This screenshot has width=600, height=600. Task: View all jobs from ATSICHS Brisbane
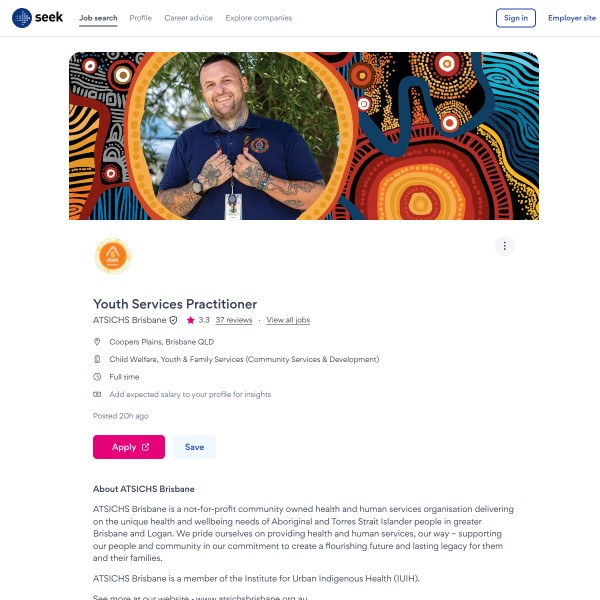click(x=288, y=320)
